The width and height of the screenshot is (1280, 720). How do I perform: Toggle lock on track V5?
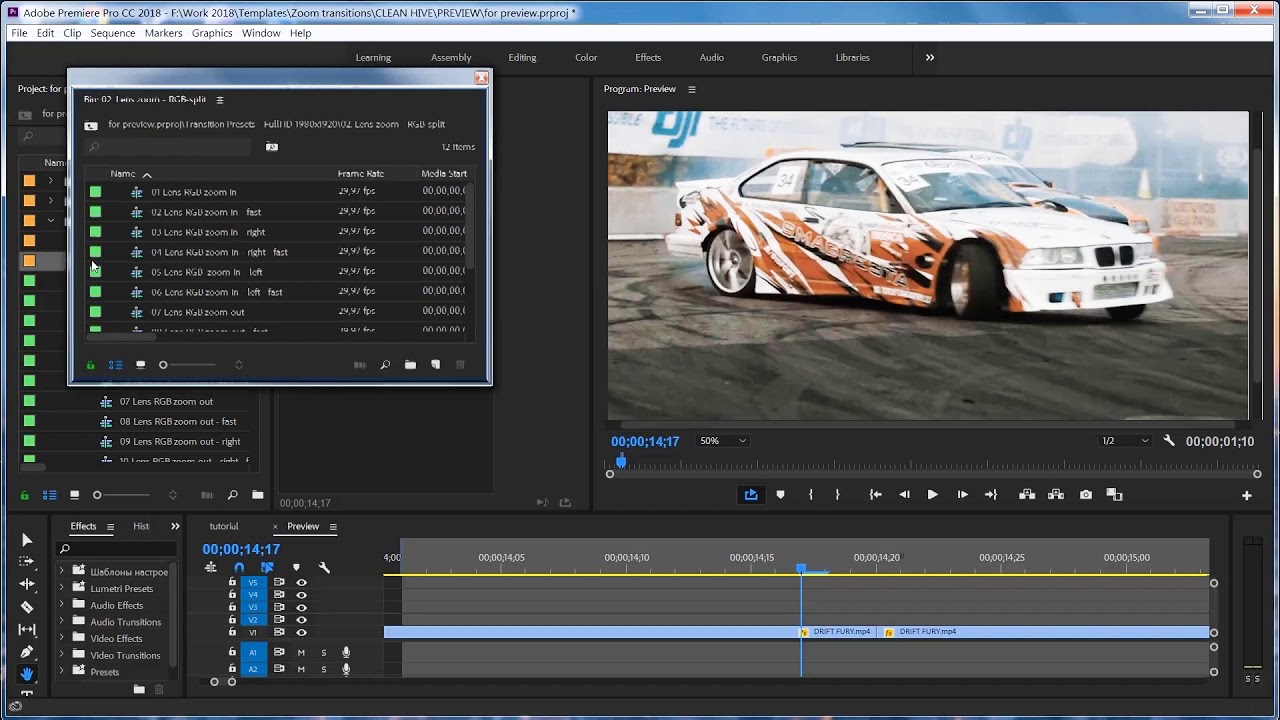click(x=232, y=582)
